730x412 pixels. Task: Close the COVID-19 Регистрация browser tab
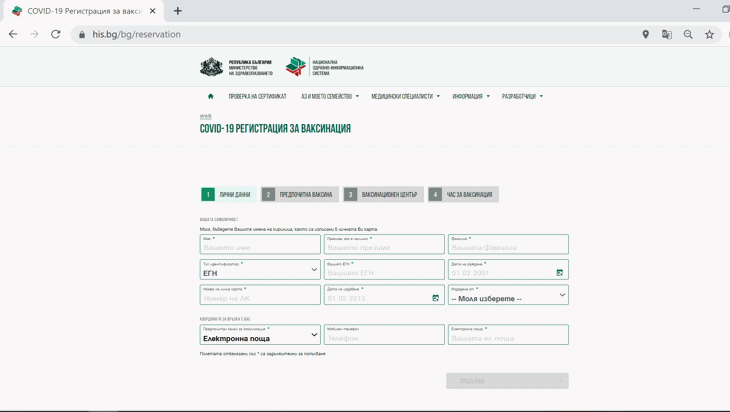[x=152, y=11]
